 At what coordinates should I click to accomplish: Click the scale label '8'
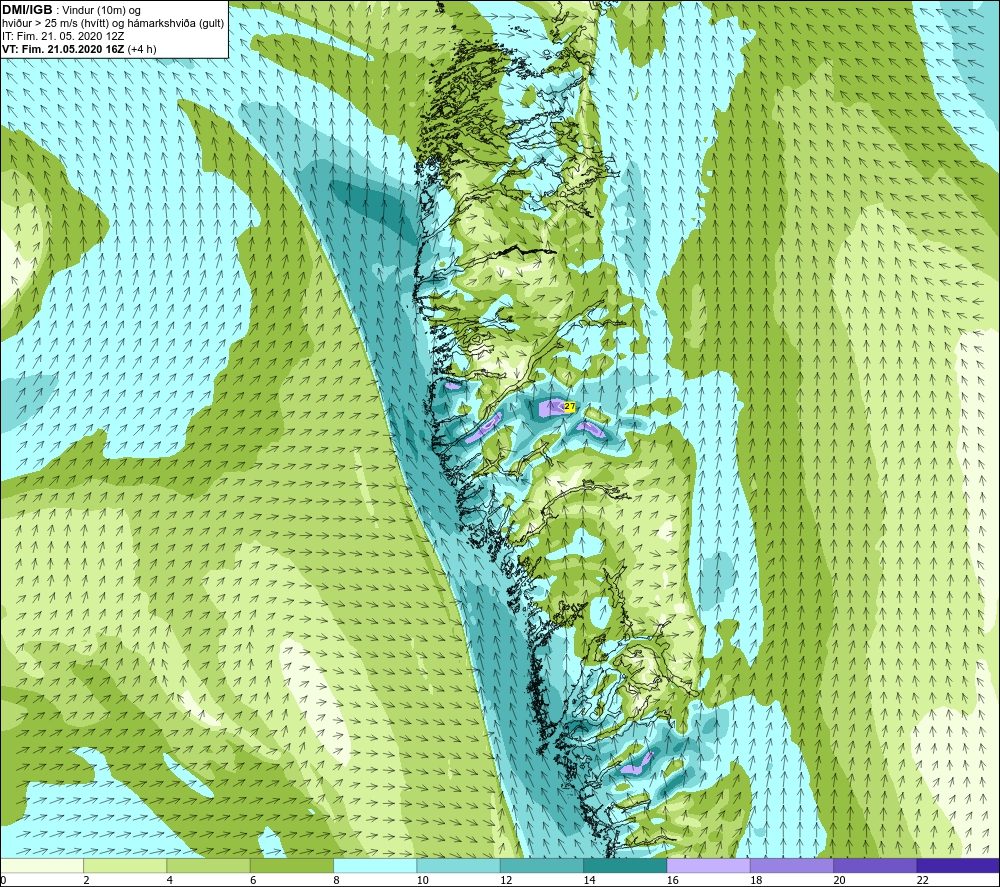click(336, 881)
